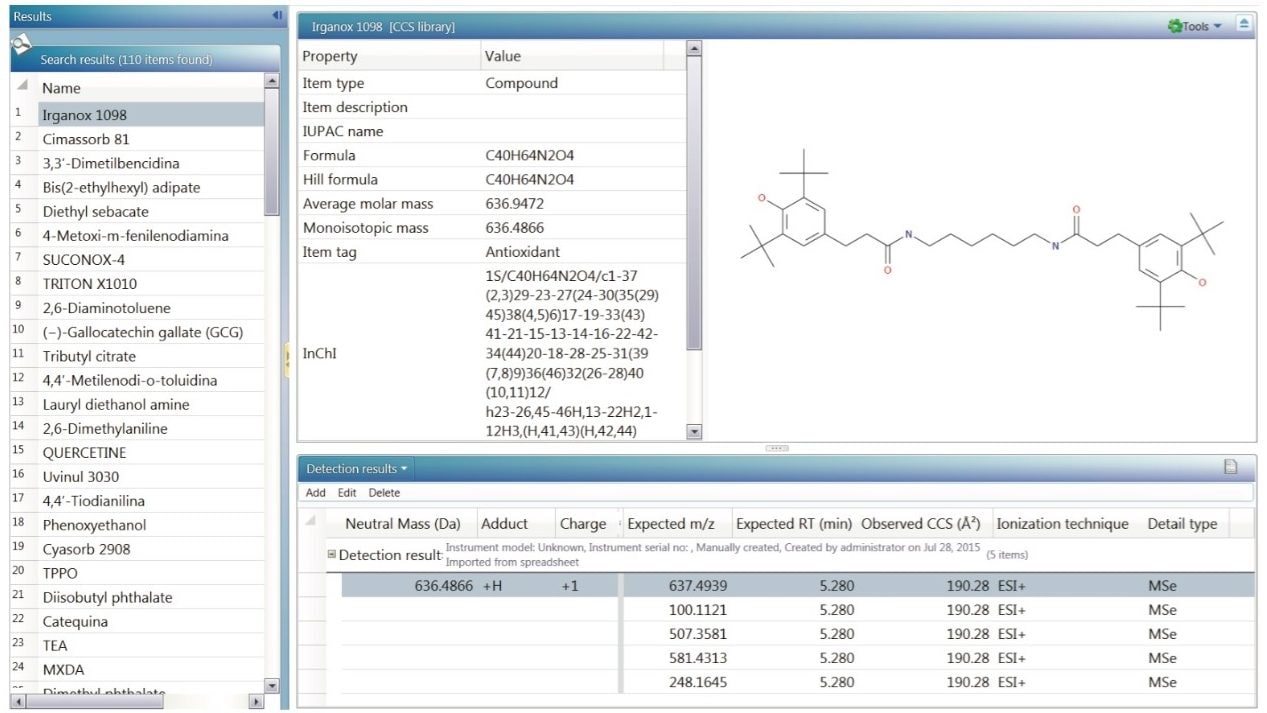Select SUCONOX-4 in the list
The image size is (1267, 713).
tap(151, 259)
